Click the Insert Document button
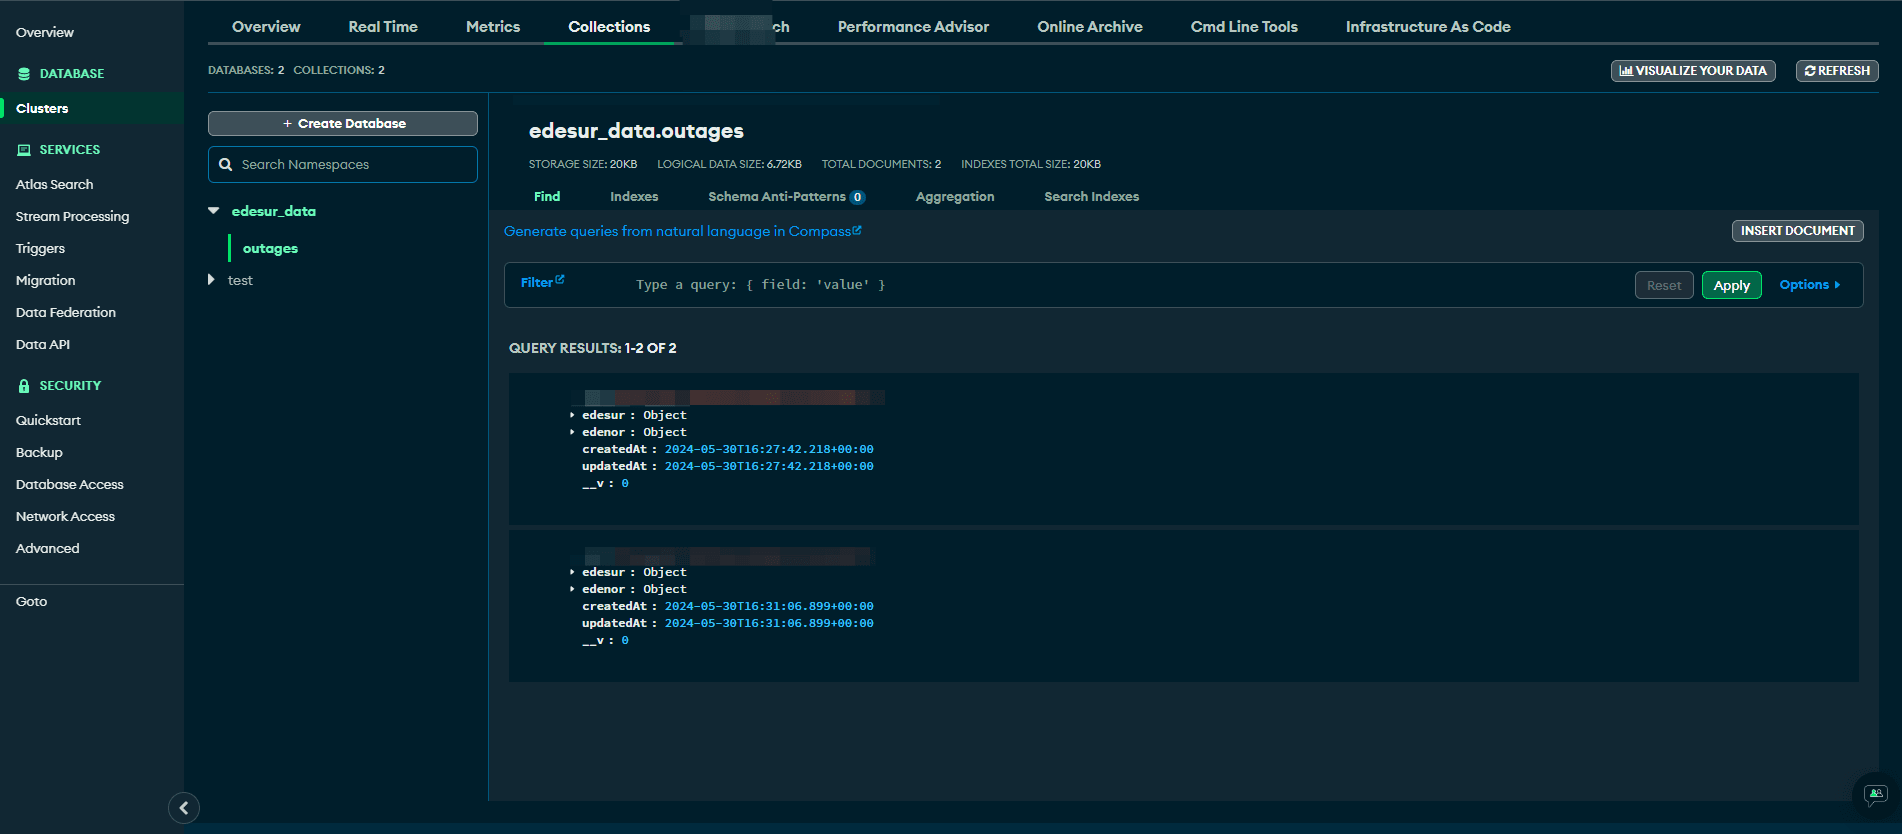Screen dimensions: 1902x834 tap(1797, 231)
